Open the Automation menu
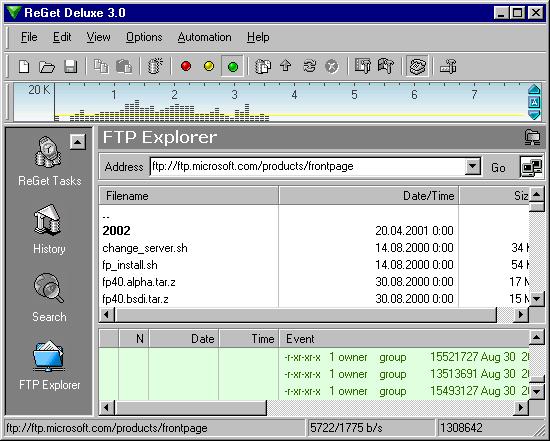 pos(204,37)
